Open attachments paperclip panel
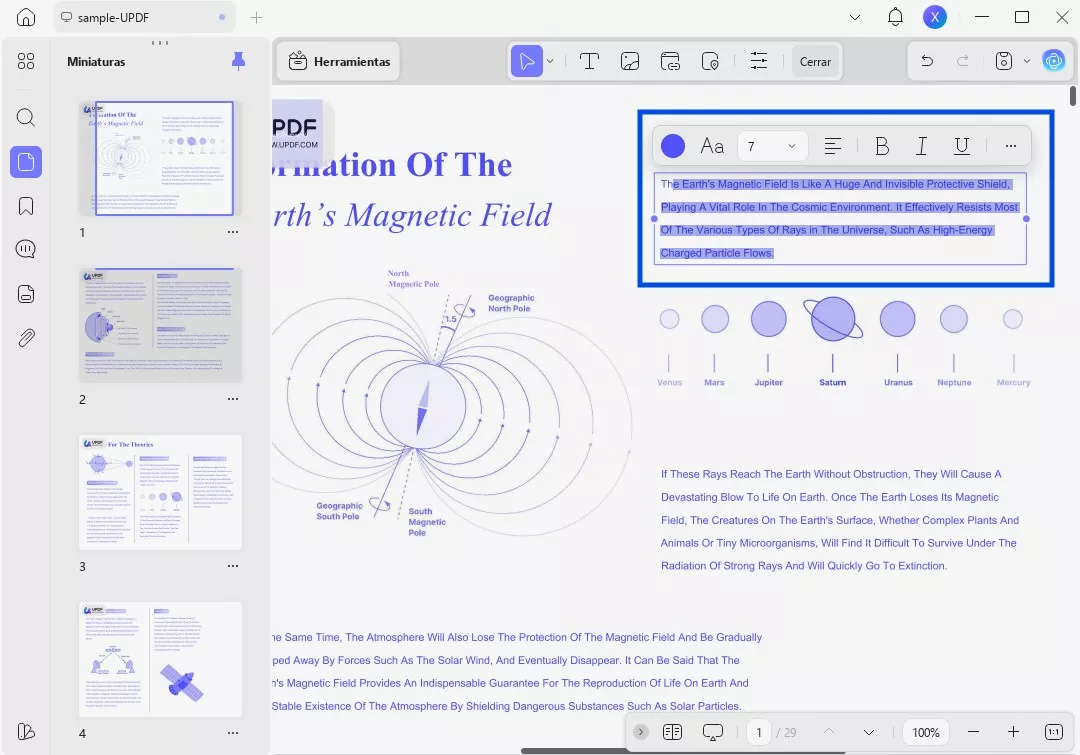This screenshot has height=755, width=1080. (x=25, y=338)
